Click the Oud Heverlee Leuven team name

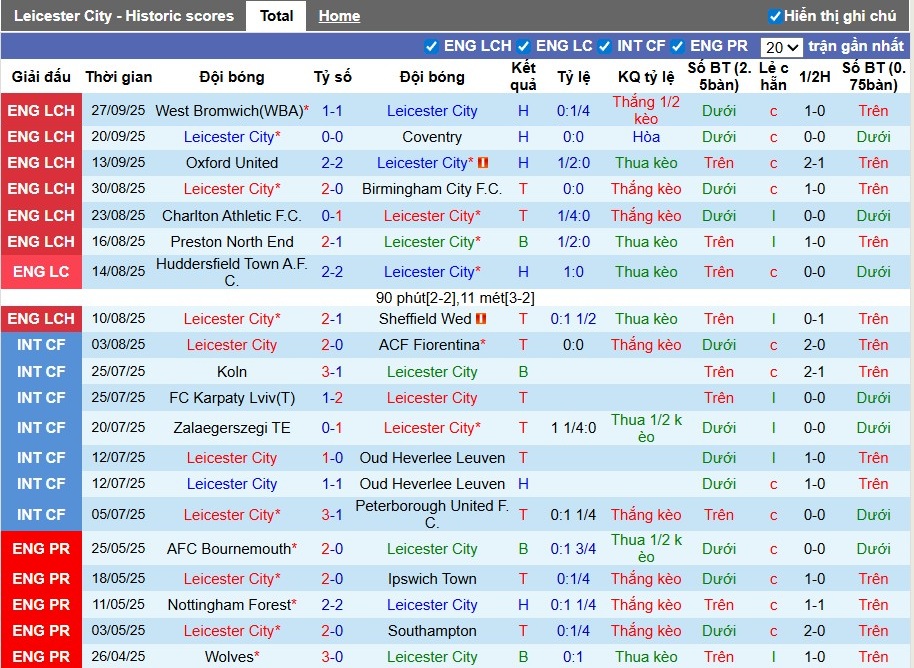click(432, 457)
